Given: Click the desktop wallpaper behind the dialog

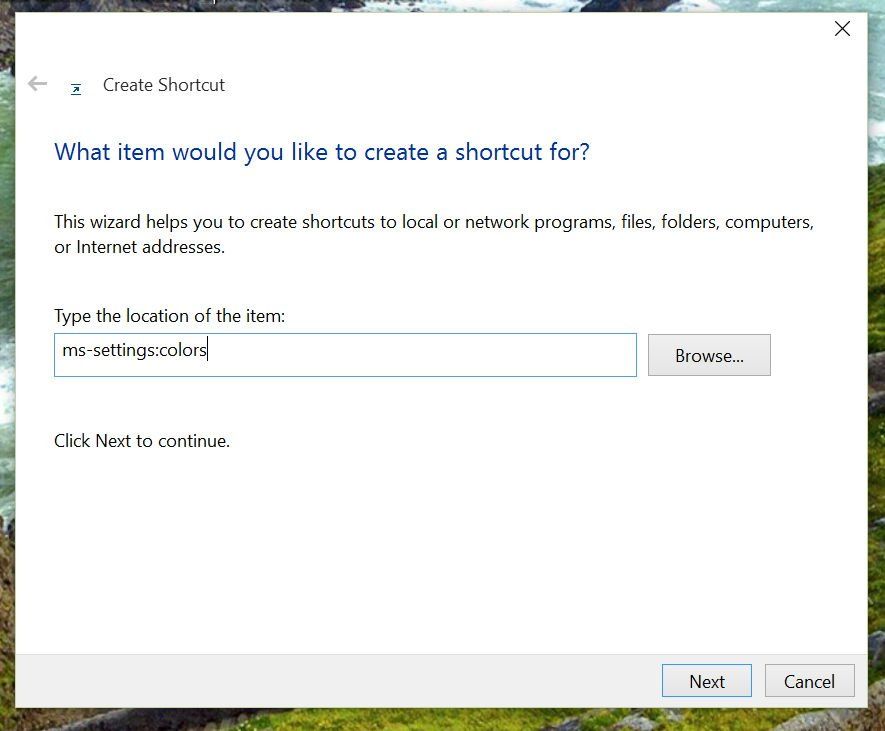Looking at the screenshot, I should point(880,400).
